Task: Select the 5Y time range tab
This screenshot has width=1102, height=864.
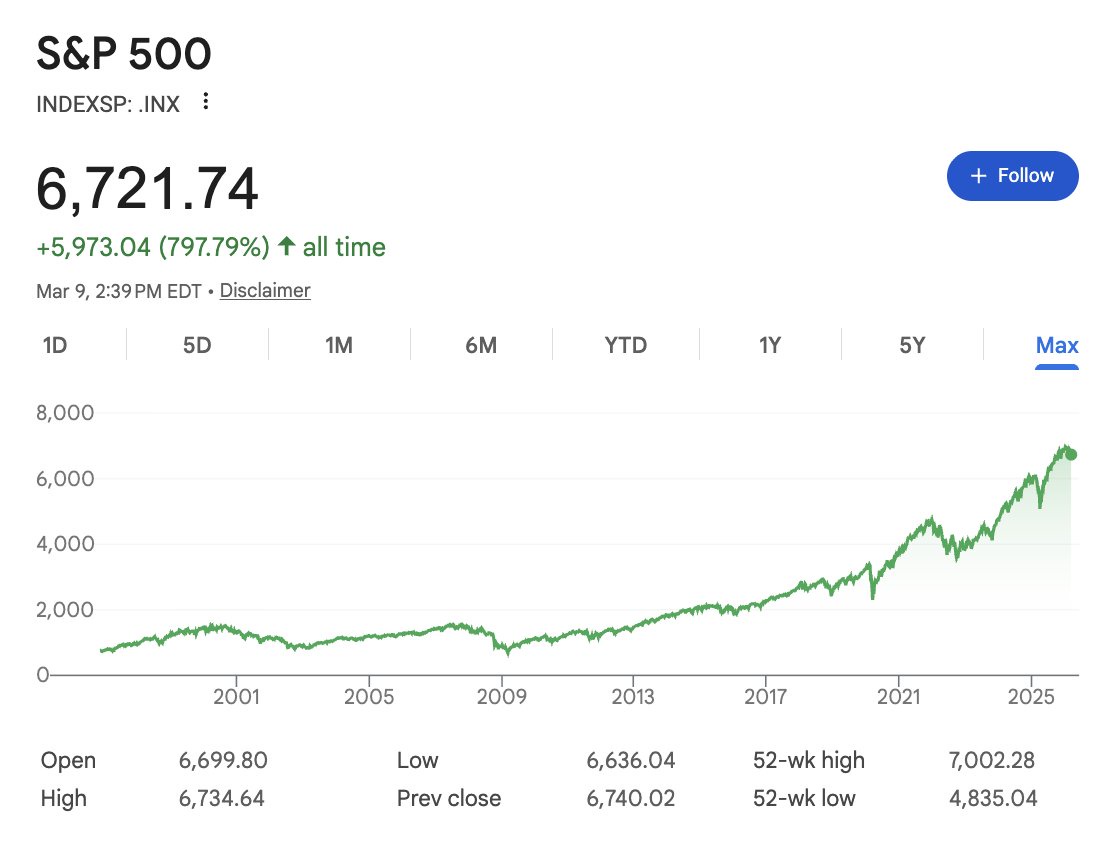Action: (x=912, y=346)
